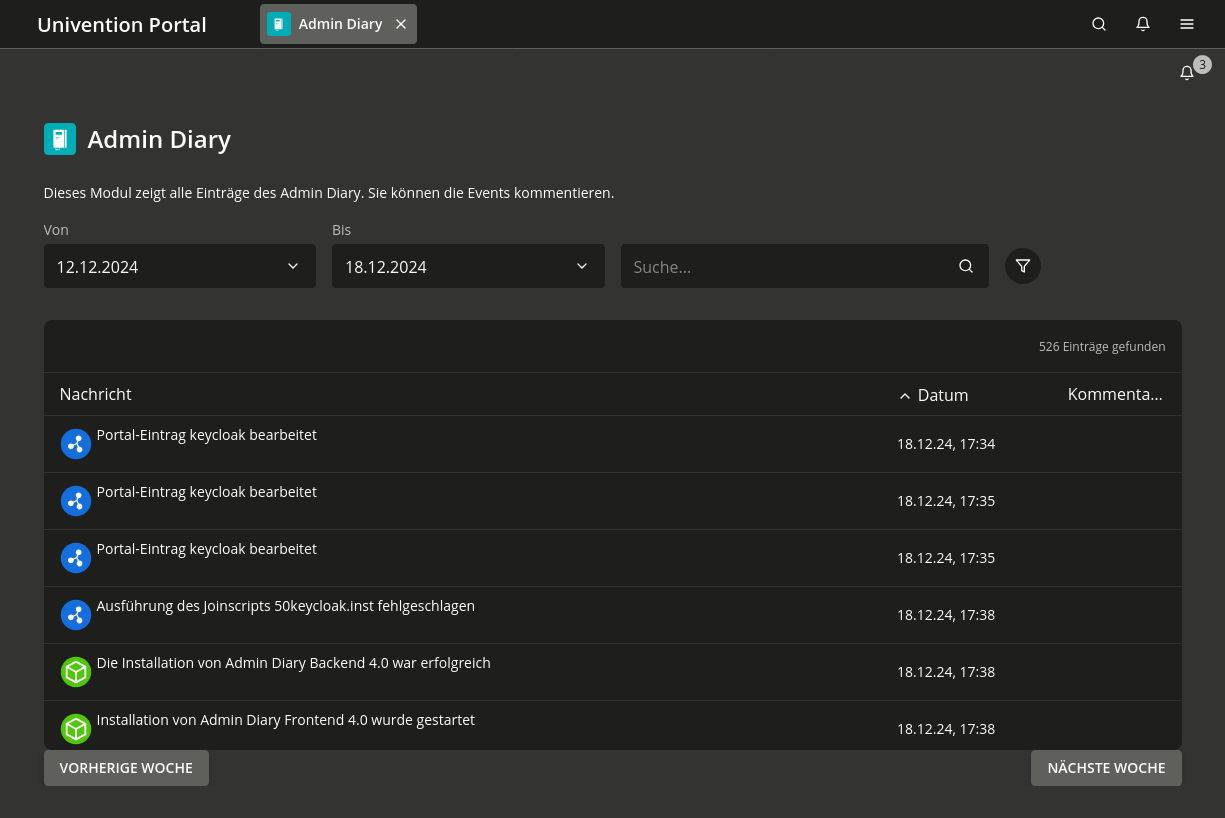The image size is (1225, 818).
Task: Switch to the Admin Diary tab
Action: [x=338, y=24]
